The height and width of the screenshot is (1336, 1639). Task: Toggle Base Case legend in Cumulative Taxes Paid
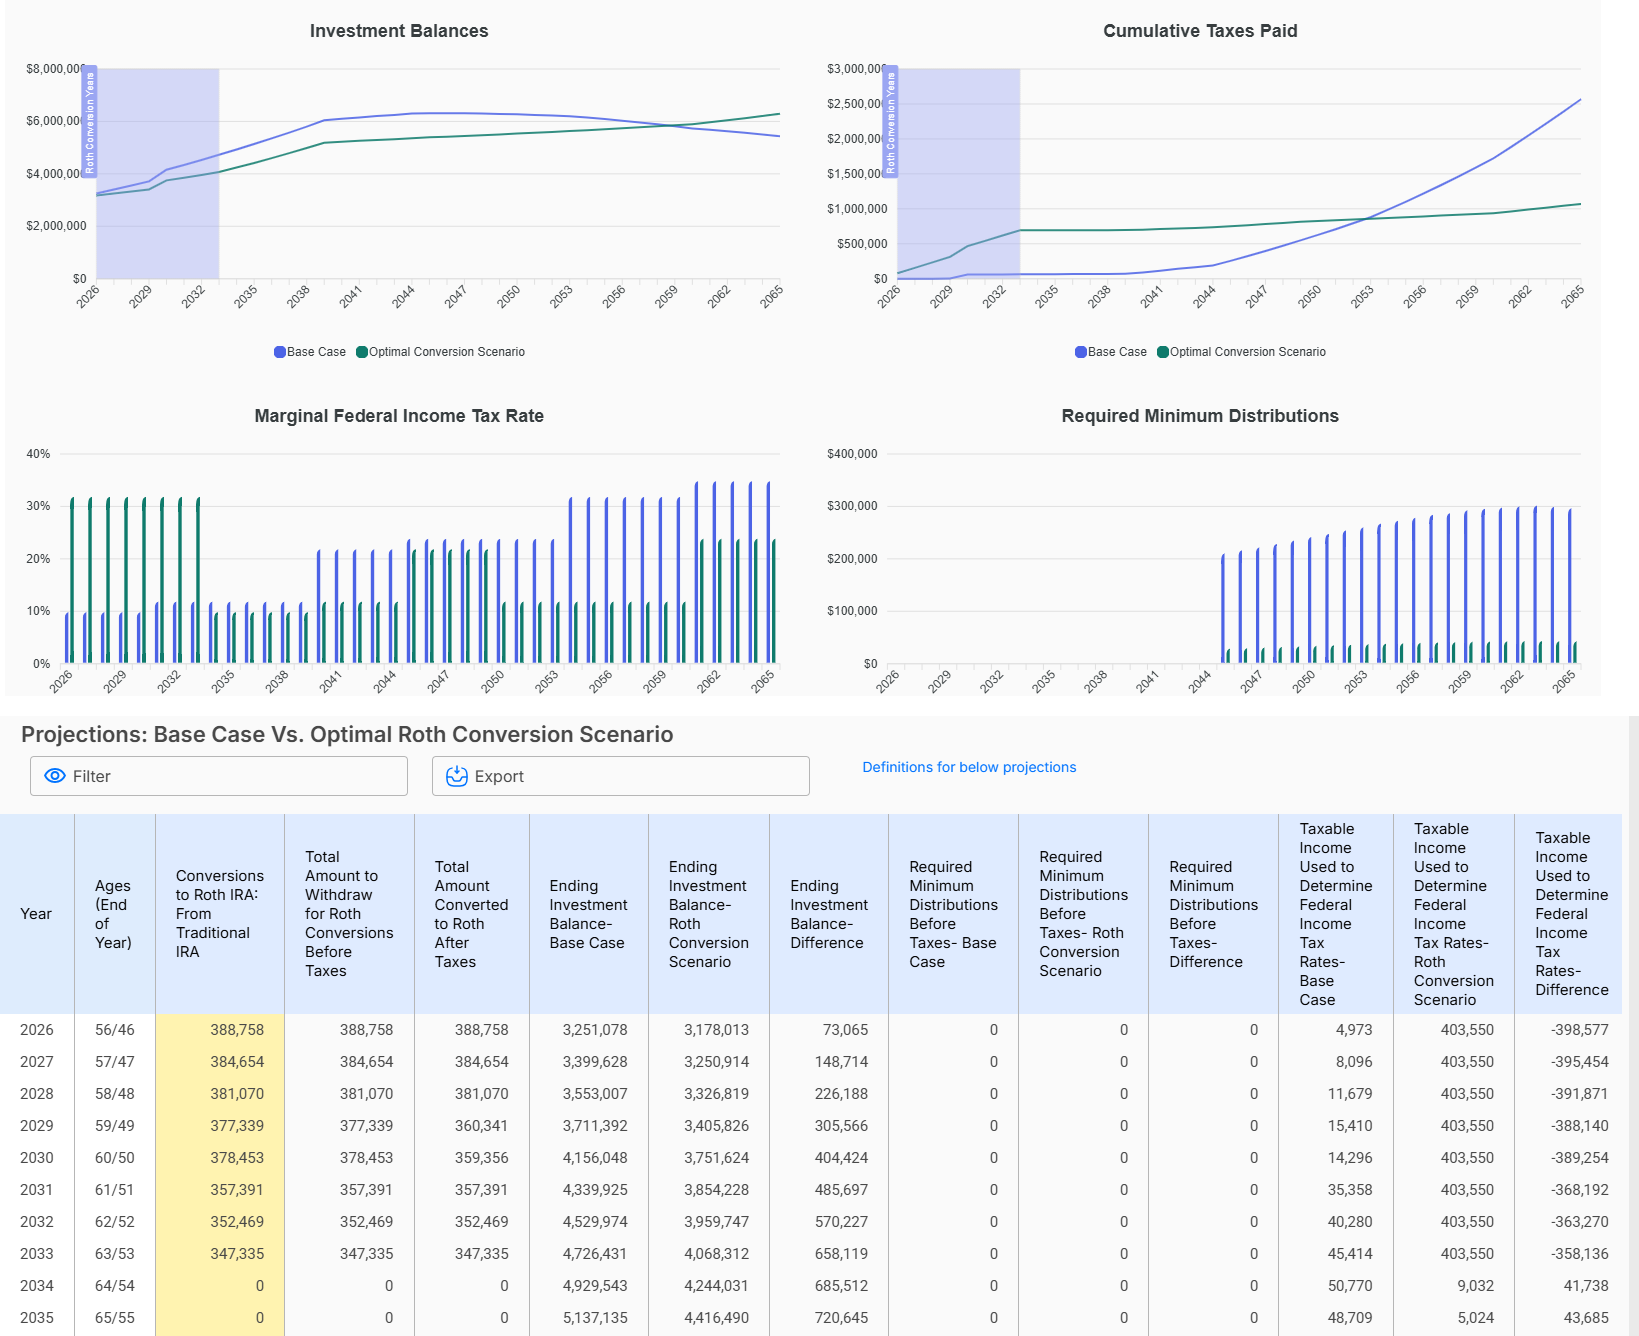pos(1111,352)
